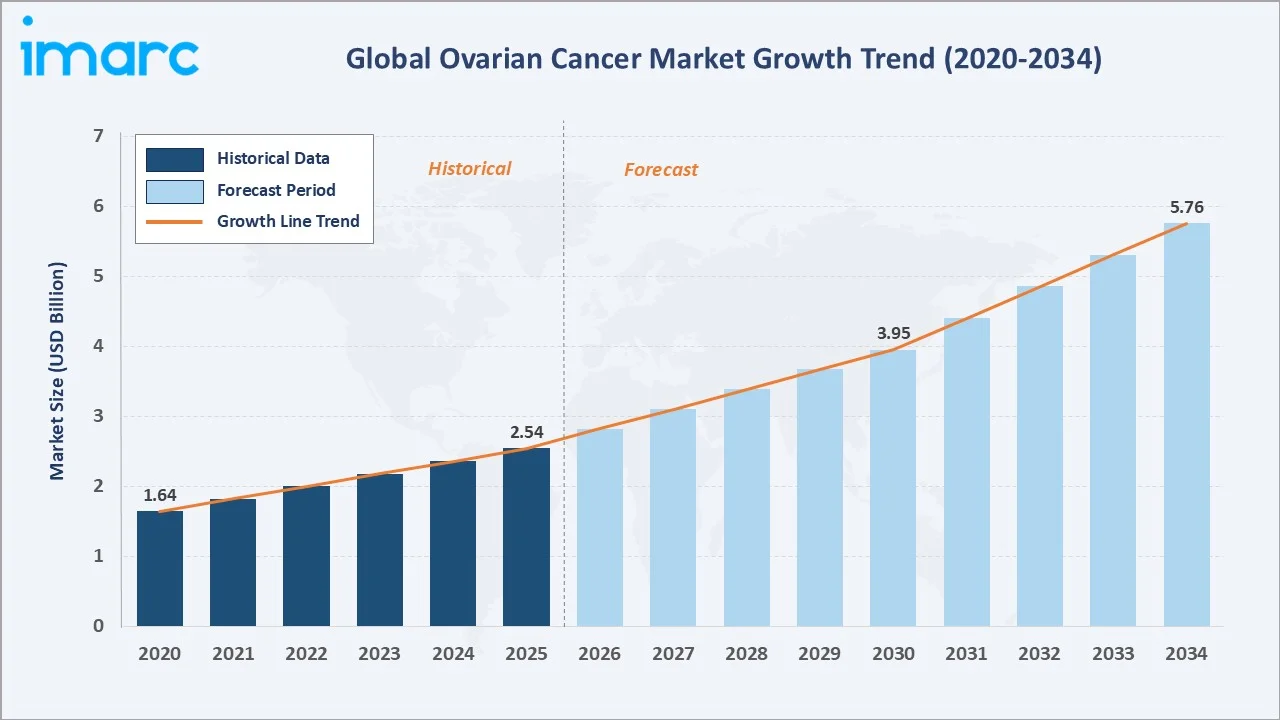
Task: Click y-axis tick label '5'
Action: (x=98, y=276)
